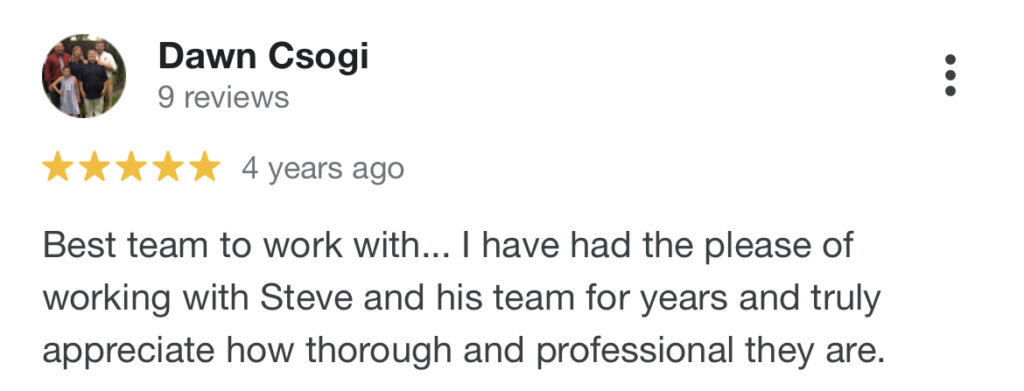
Task: Open the three-dot more options menu
Action: [950, 76]
